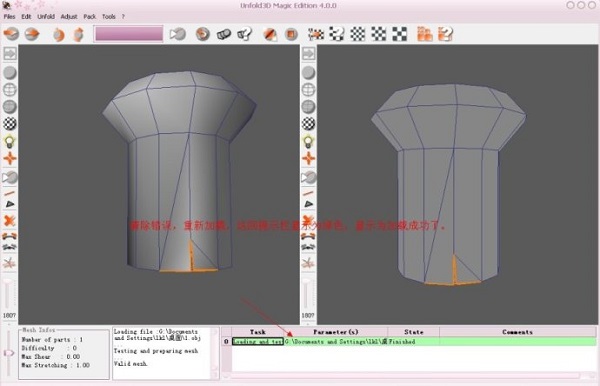Click the orange stop square icon

[x=291, y=34]
